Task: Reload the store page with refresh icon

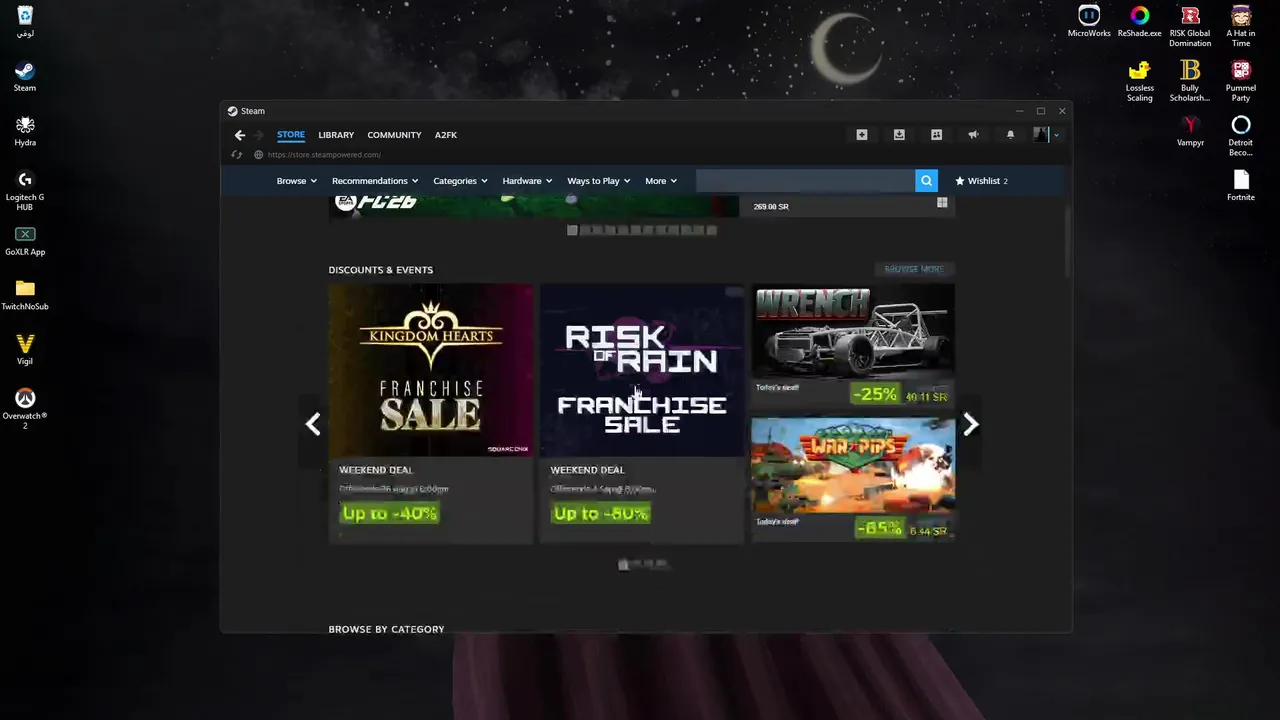Action: click(237, 155)
